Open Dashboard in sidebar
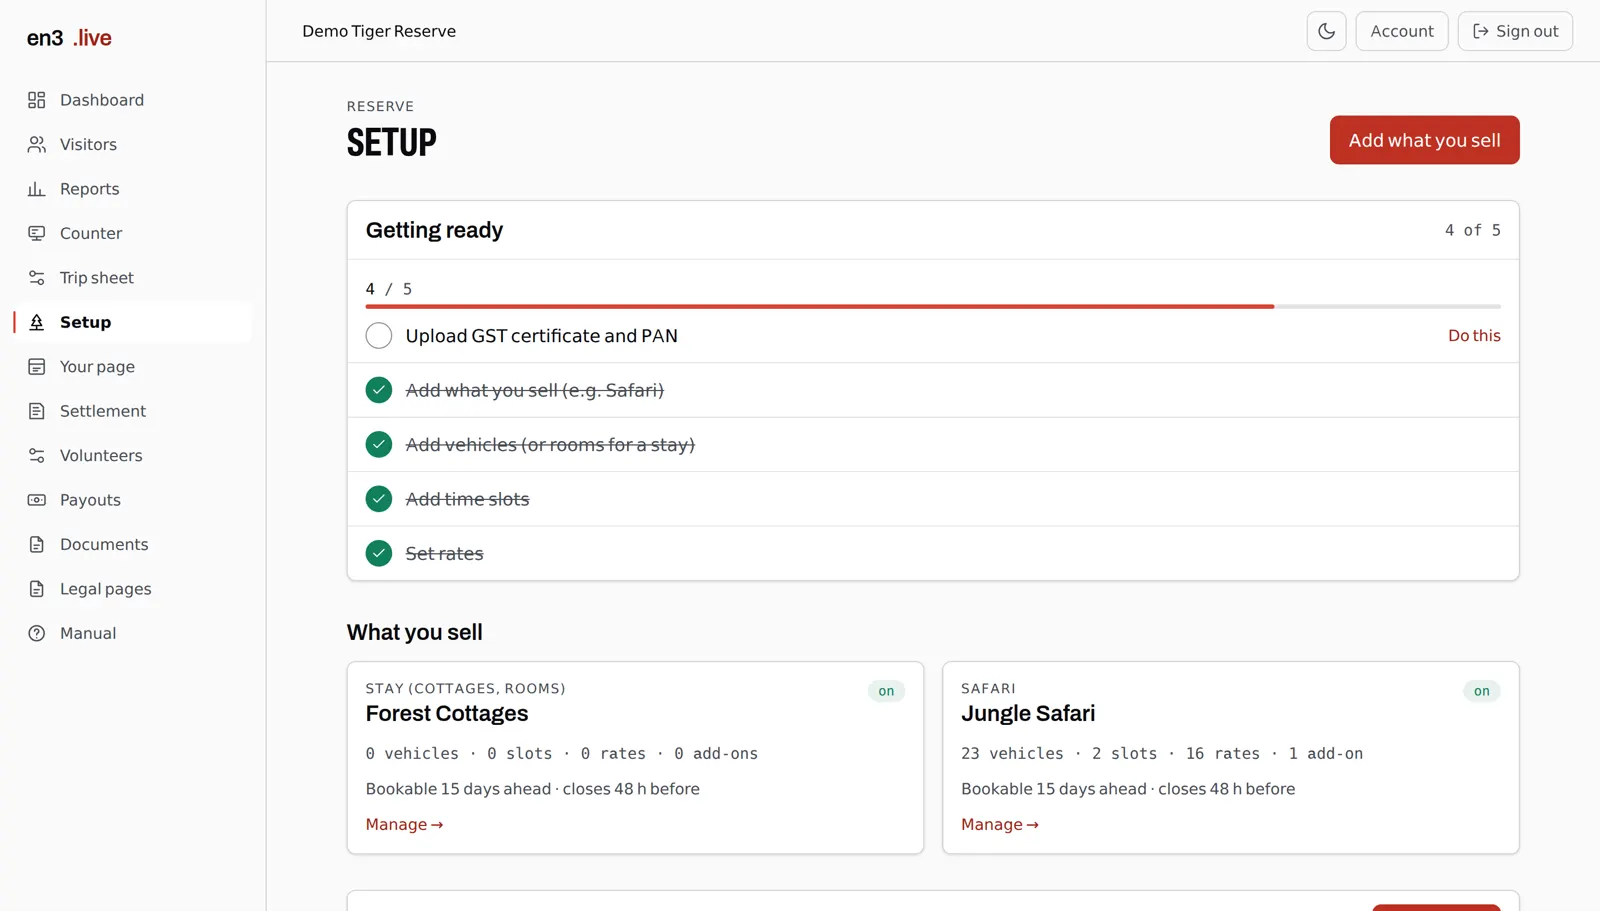 pos(134,100)
